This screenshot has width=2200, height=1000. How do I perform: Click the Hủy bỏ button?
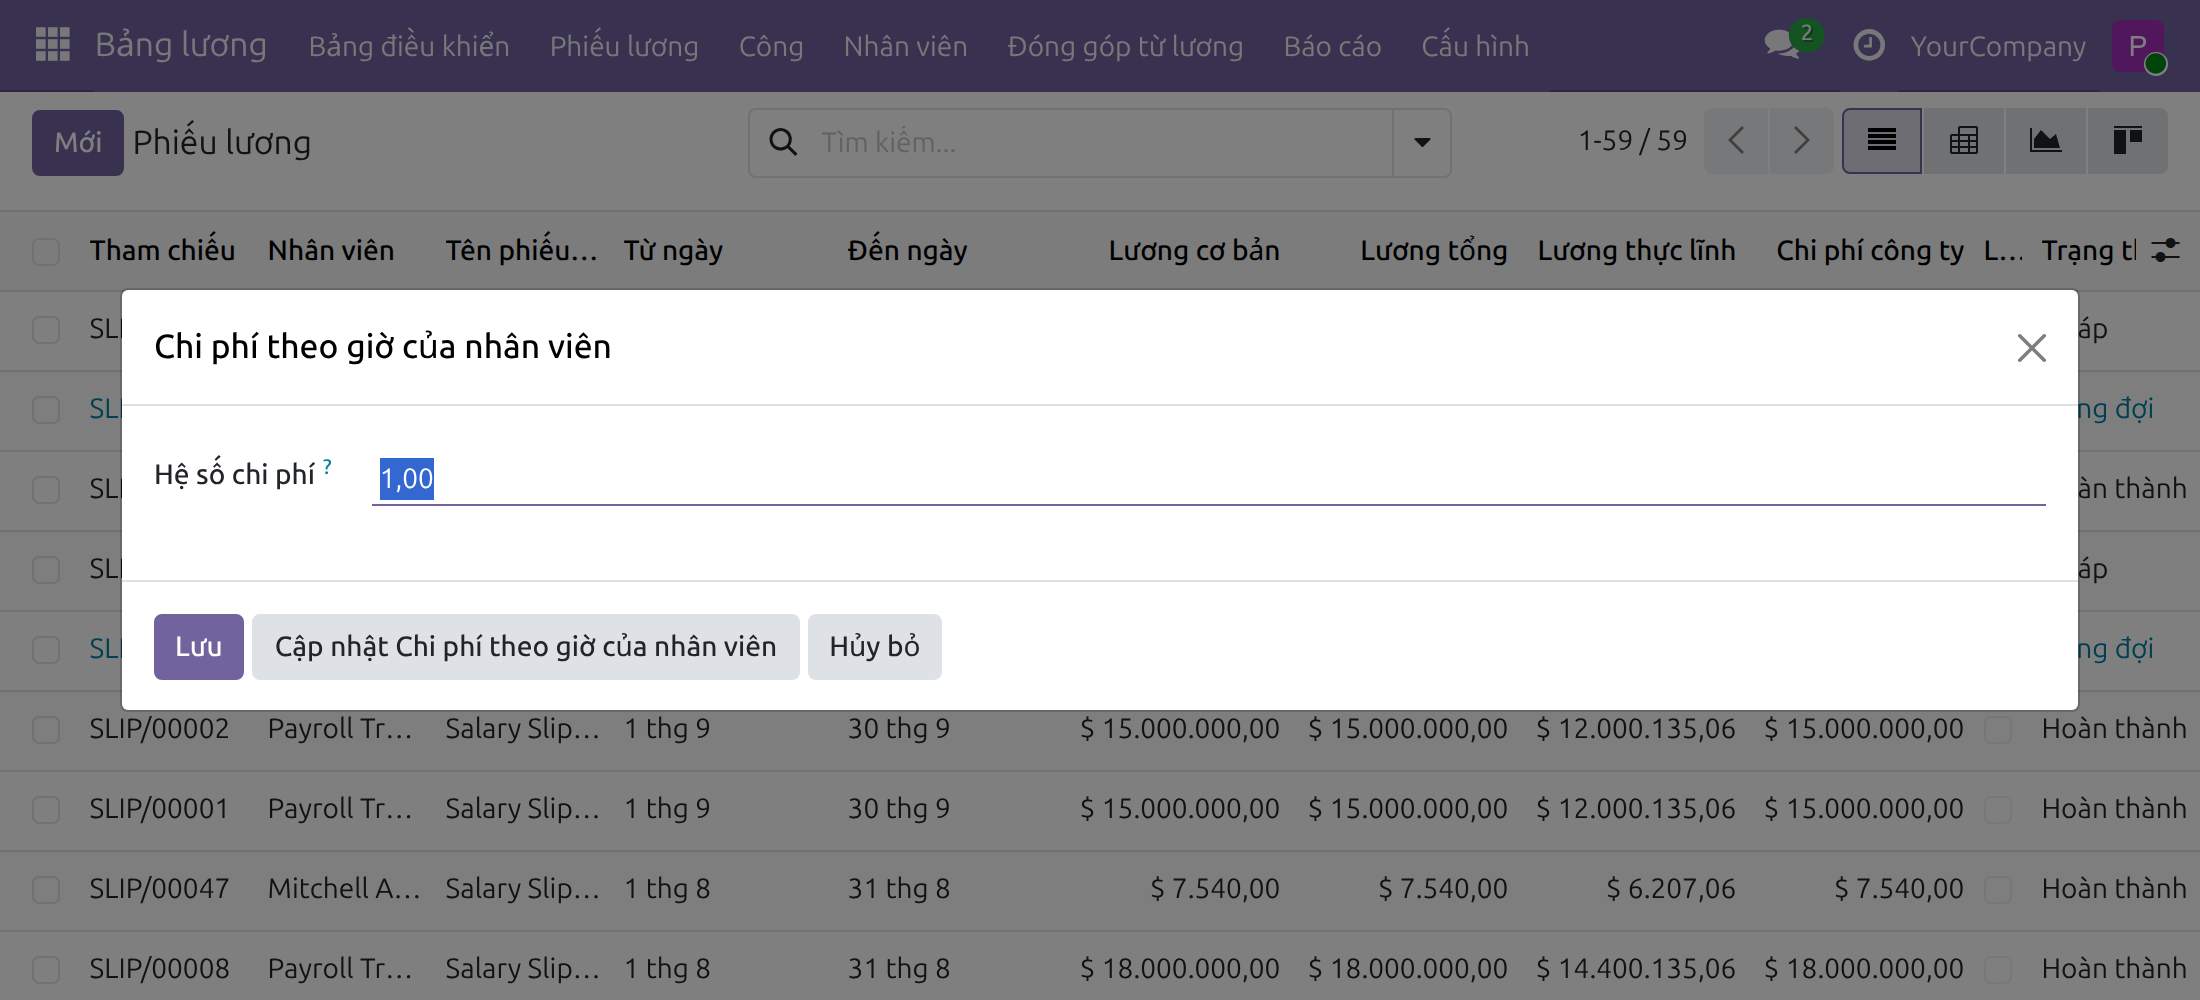click(x=875, y=647)
